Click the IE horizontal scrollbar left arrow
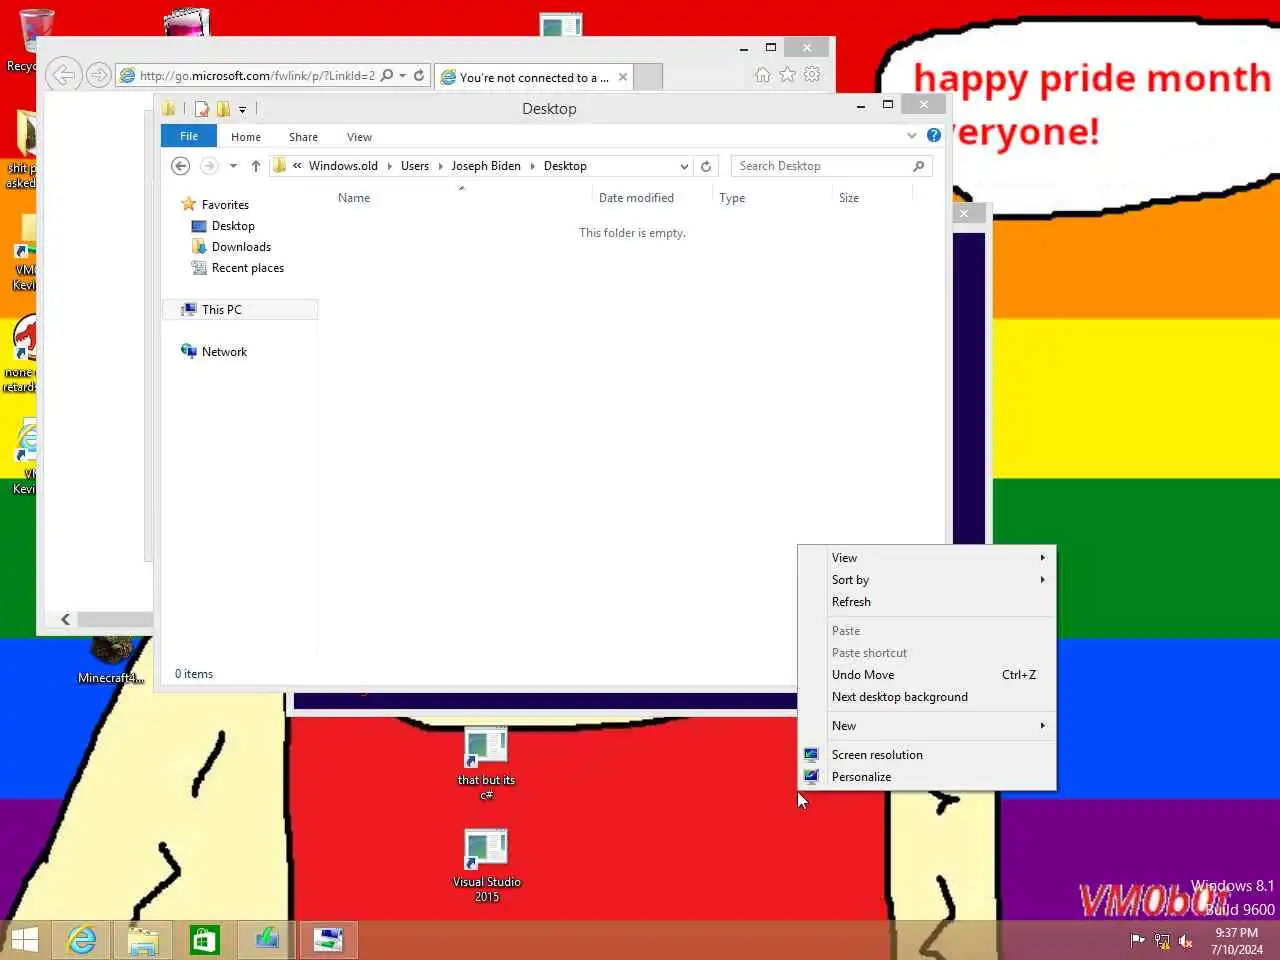Image resolution: width=1280 pixels, height=960 pixels. click(x=65, y=620)
